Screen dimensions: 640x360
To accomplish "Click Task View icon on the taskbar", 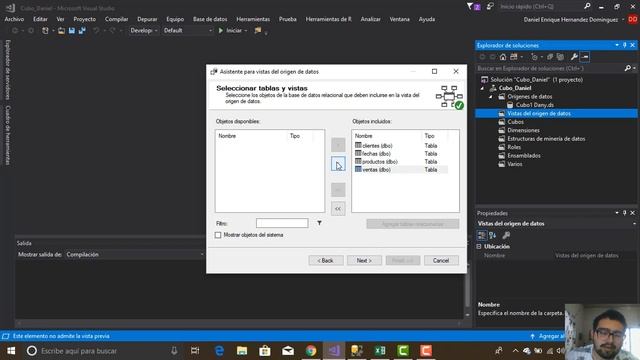I will click(195, 351).
